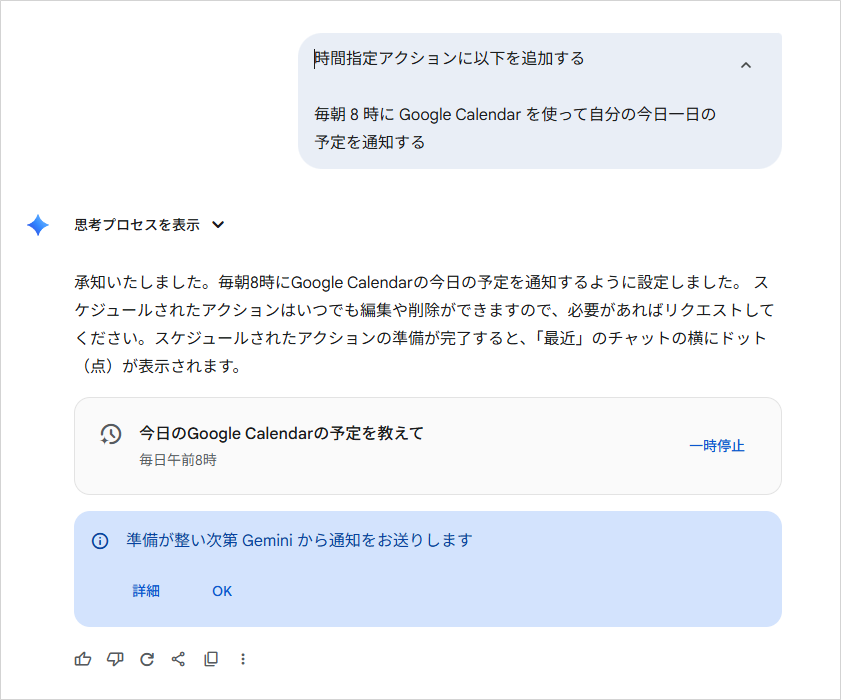The image size is (841, 700).
Task: Click the 準備が整い次第 Gemini から通知をお送りします message
Action: [299, 540]
